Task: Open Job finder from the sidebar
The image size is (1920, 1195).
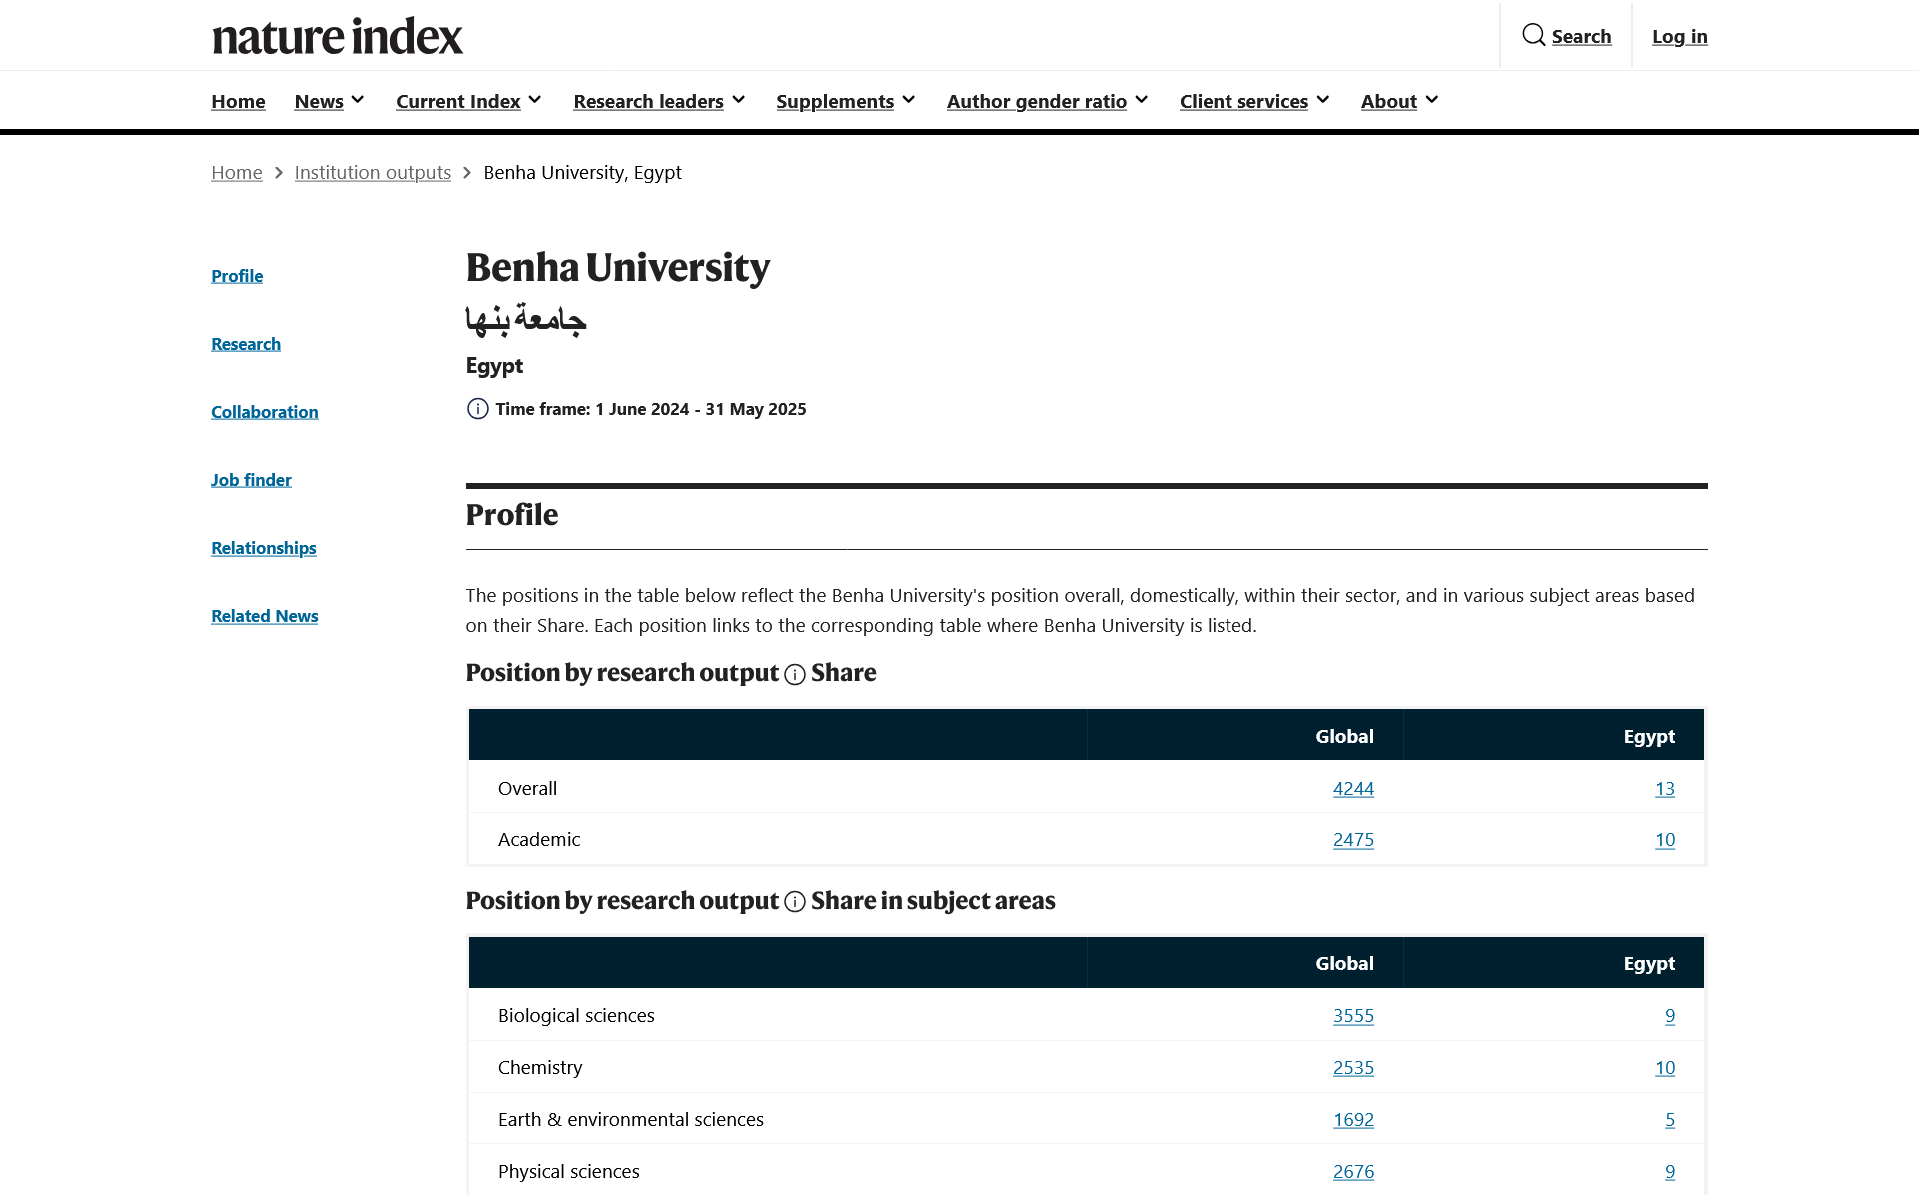Action: coord(250,479)
